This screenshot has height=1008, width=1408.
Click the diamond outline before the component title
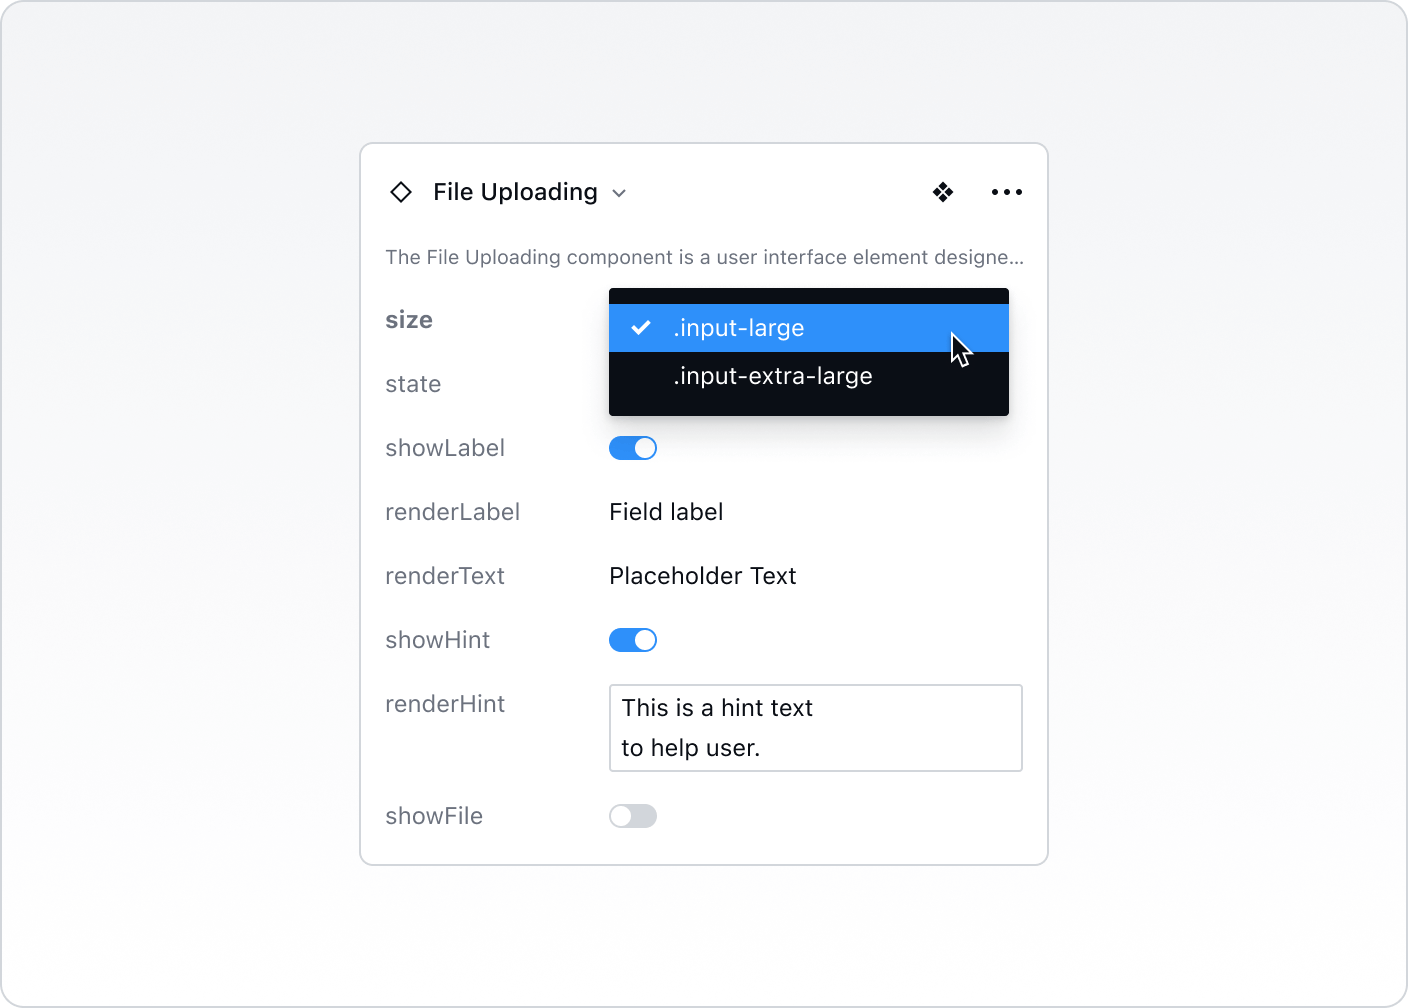point(401,192)
